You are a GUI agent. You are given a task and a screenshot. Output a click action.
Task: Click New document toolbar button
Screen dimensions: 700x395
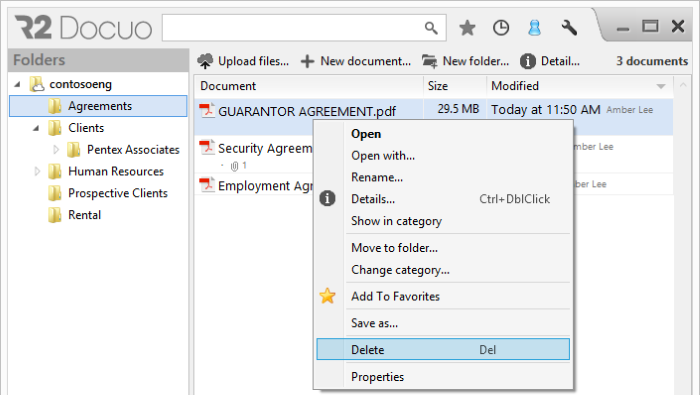tap(355, 61)
